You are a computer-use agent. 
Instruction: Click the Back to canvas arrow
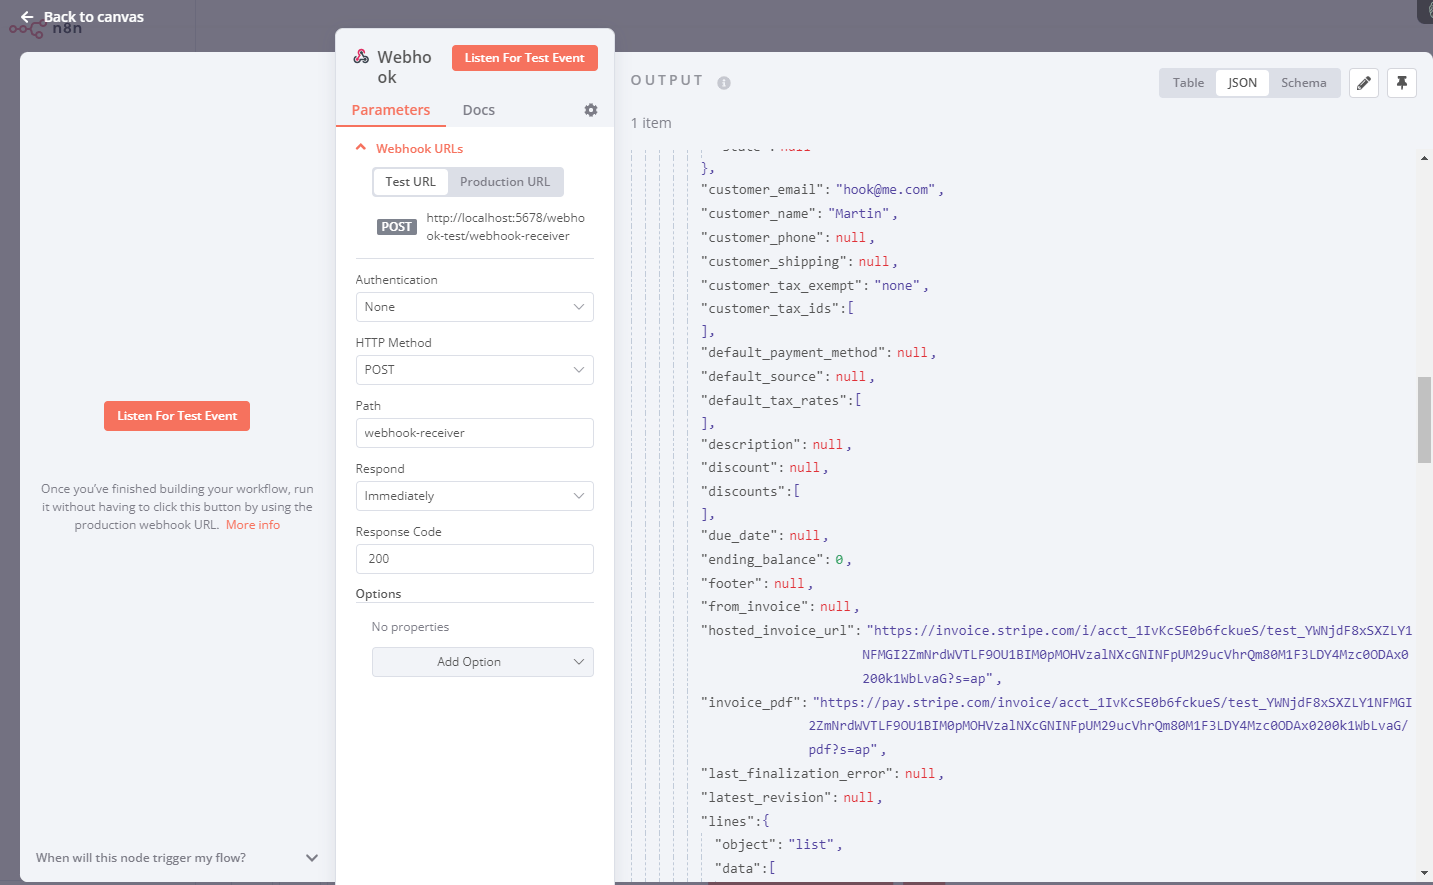click(27, 17)
